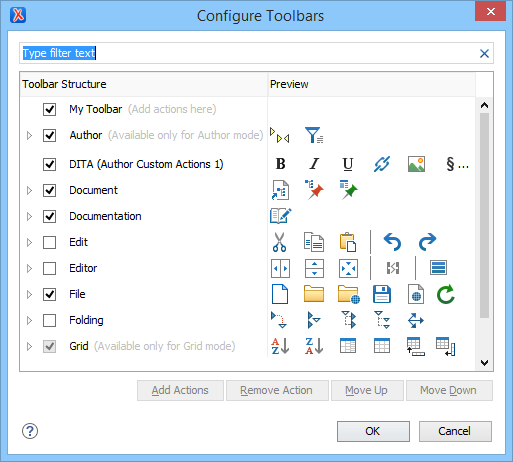Expand the Author tree node
513x462 pixels.
(x=29, y=135)
